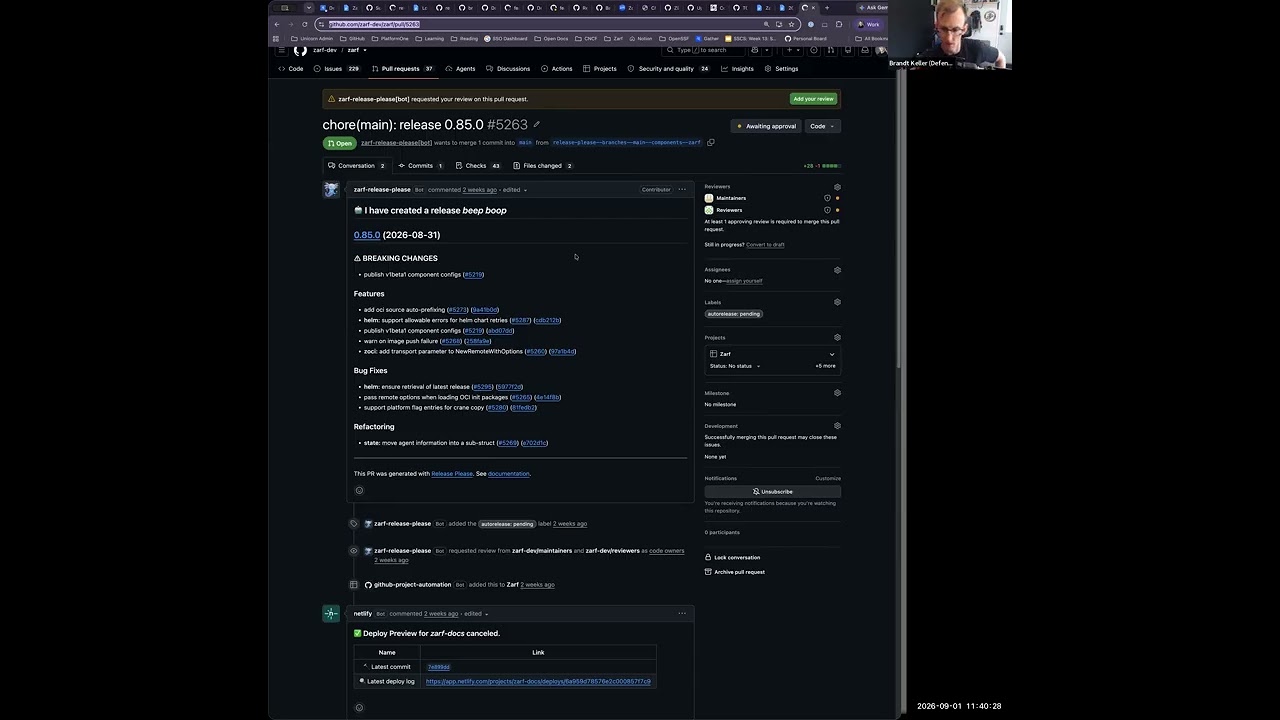
Task: Click the assign yourself link
Action: click(x=744, y=281)
